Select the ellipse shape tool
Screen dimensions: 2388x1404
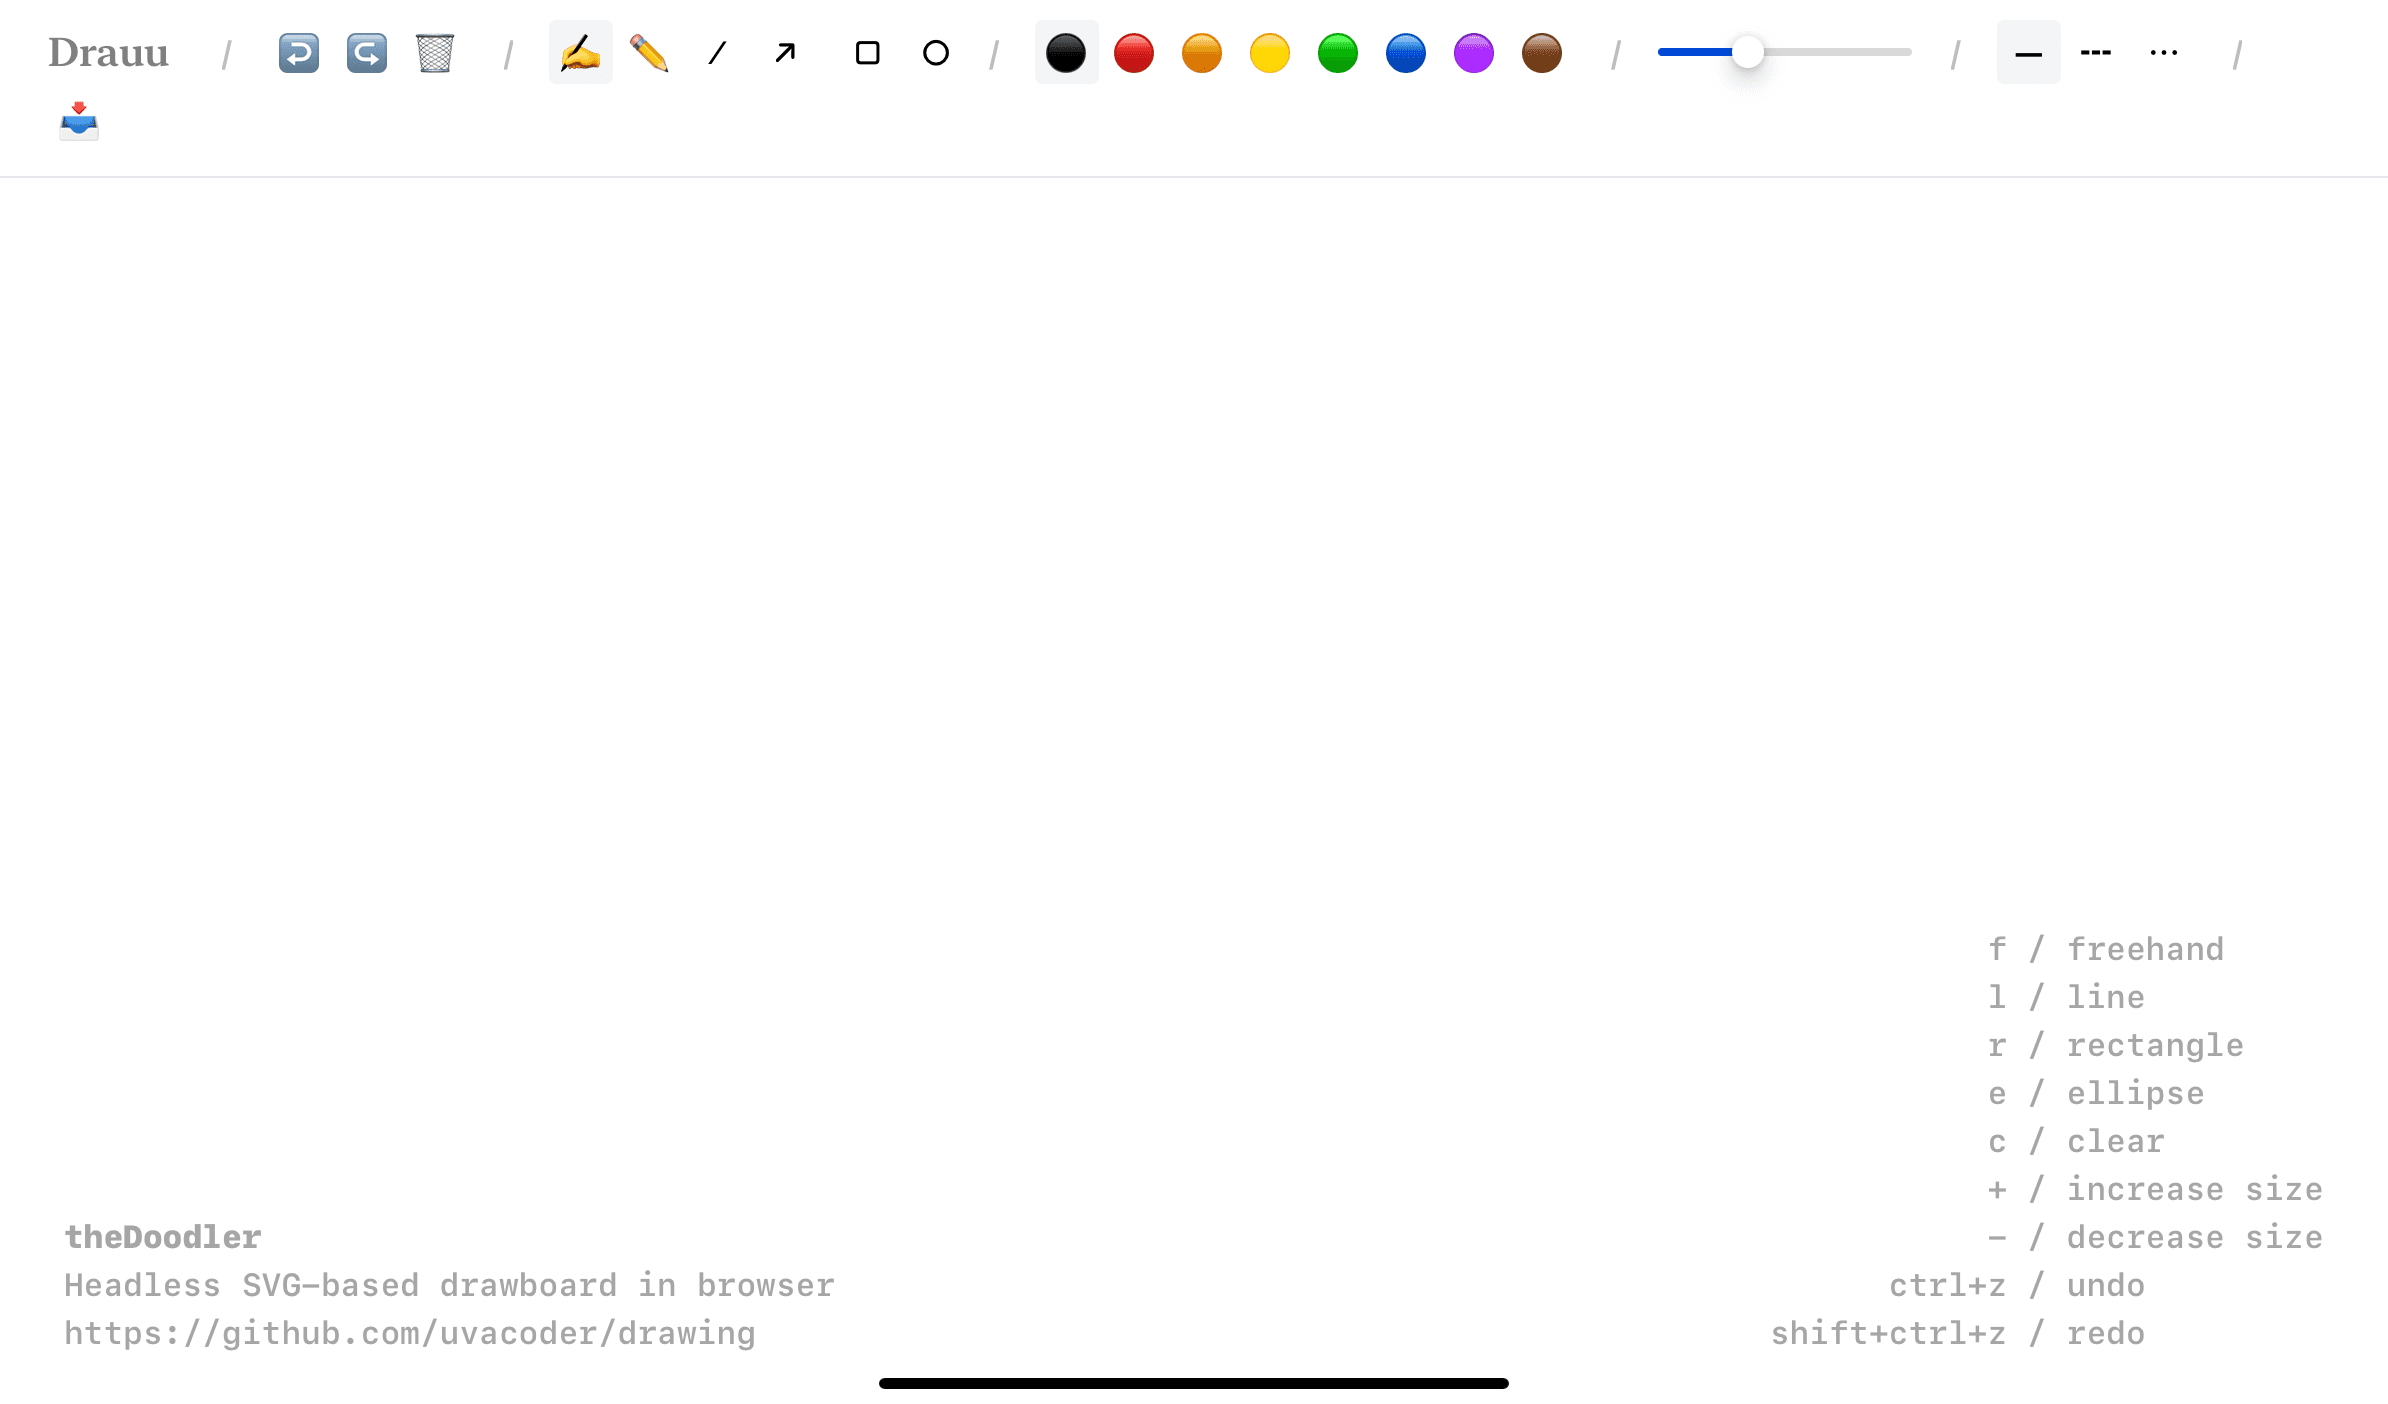pyautogui.click(x=935, y=52)
